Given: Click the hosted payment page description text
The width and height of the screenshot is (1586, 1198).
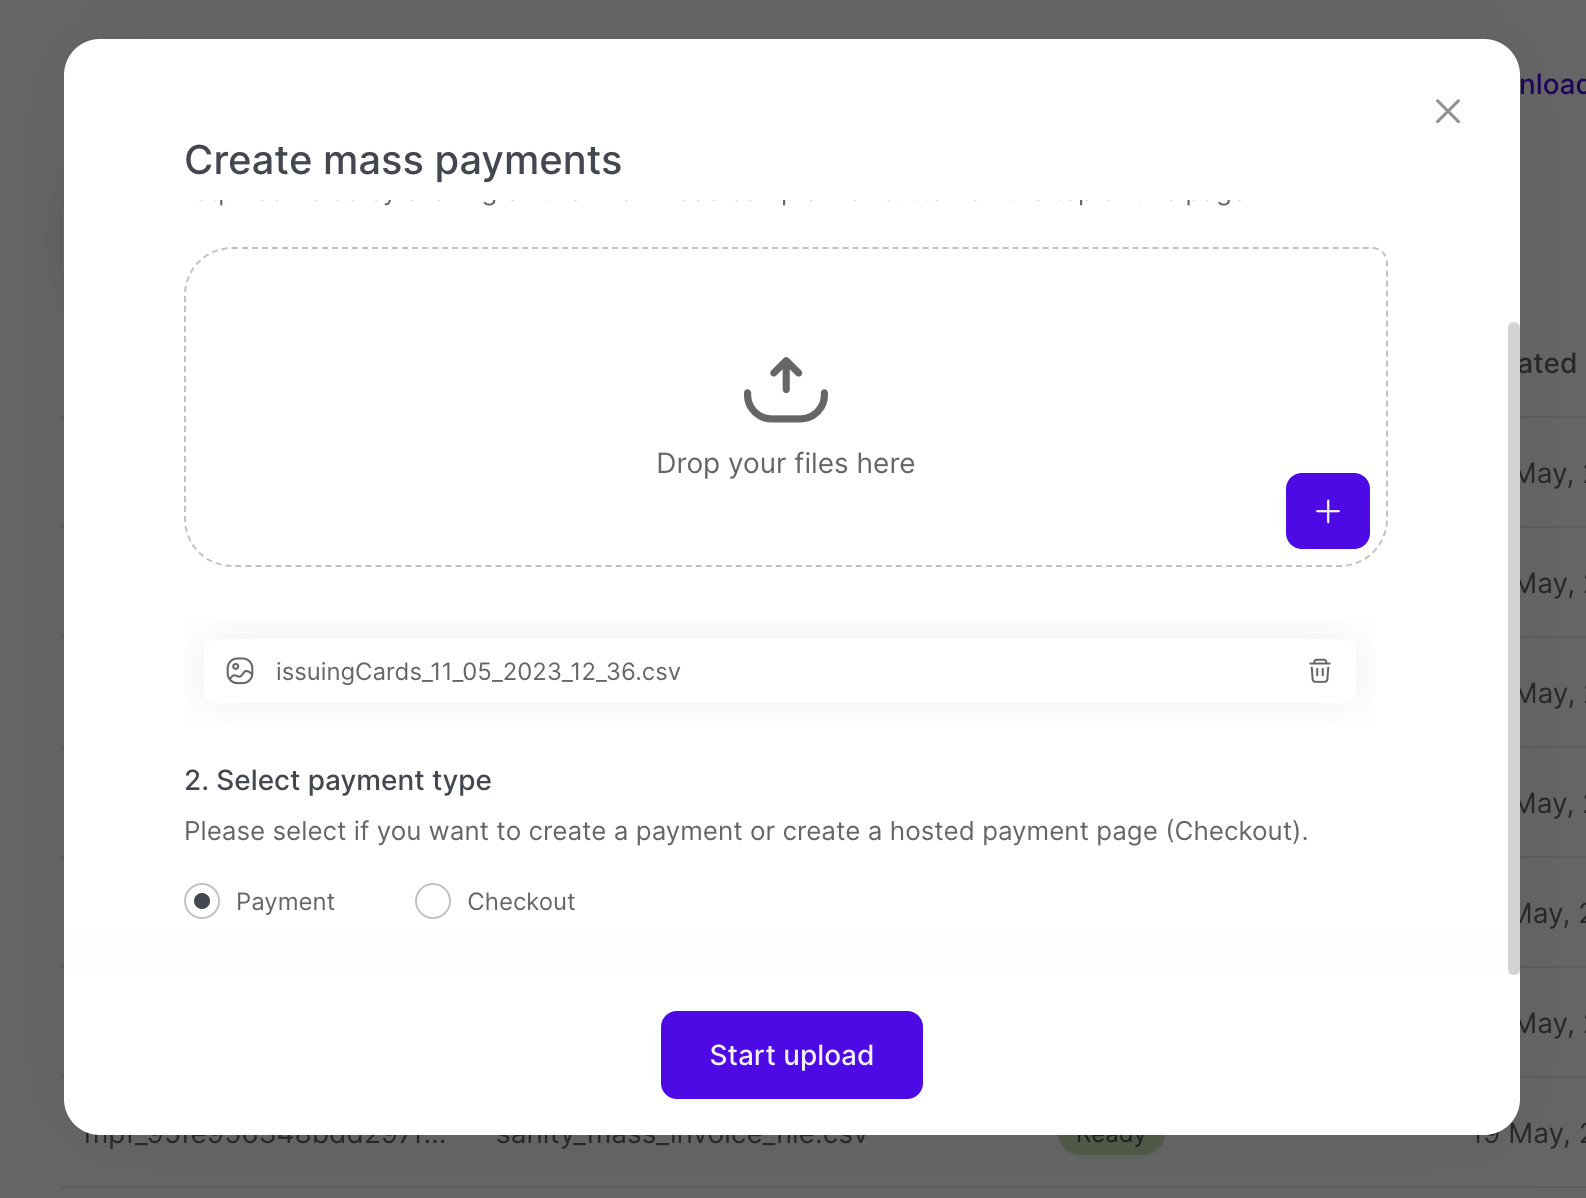Looking at the screenshot, I should [x=746, y=832].
